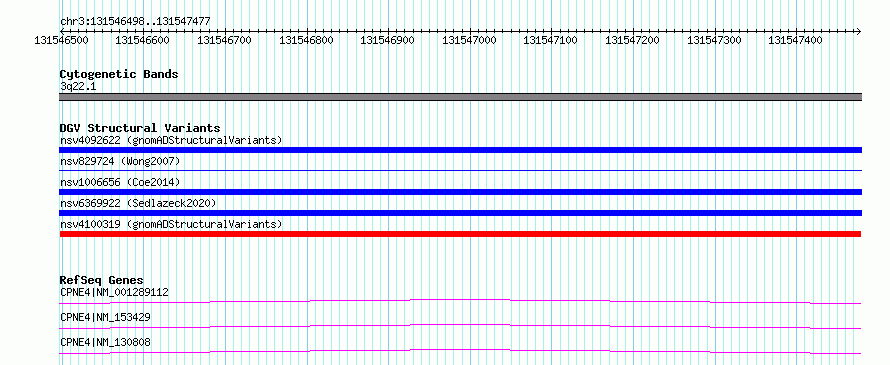Select the magenta line under CPNE4|NM_130808
This screenshot has height=365, width=890.
[x=460, y=351]
